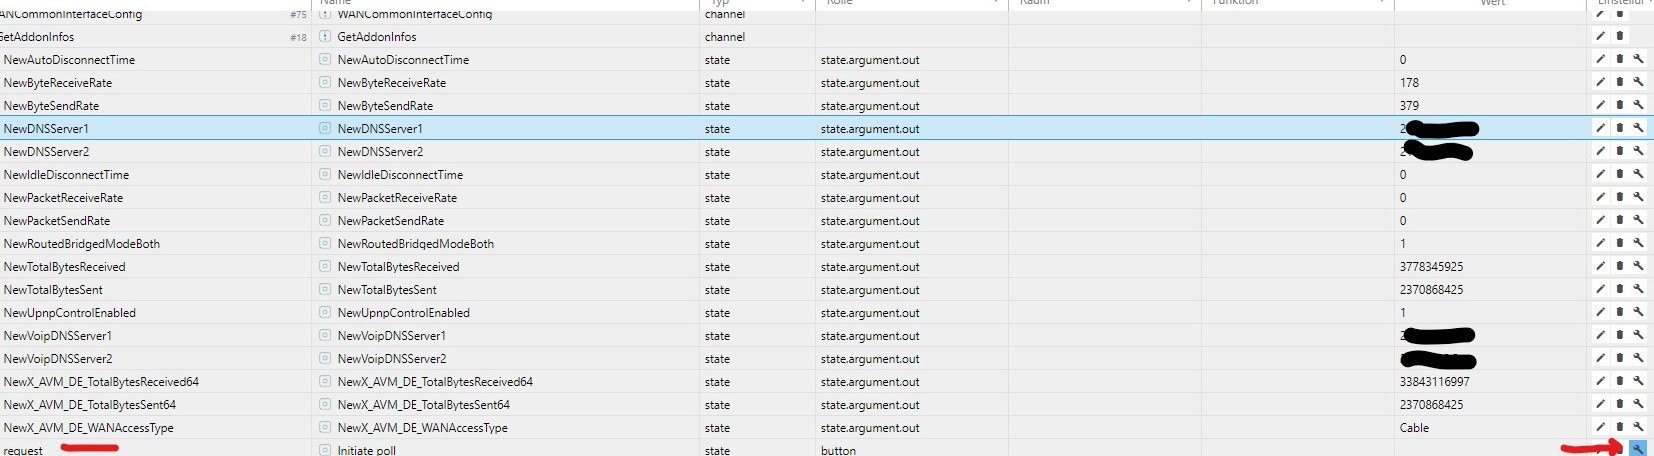Select NewDNSServer2 in the ID tree column
This screenshot has width=1654, height=456.
click(x=46, y=152)
